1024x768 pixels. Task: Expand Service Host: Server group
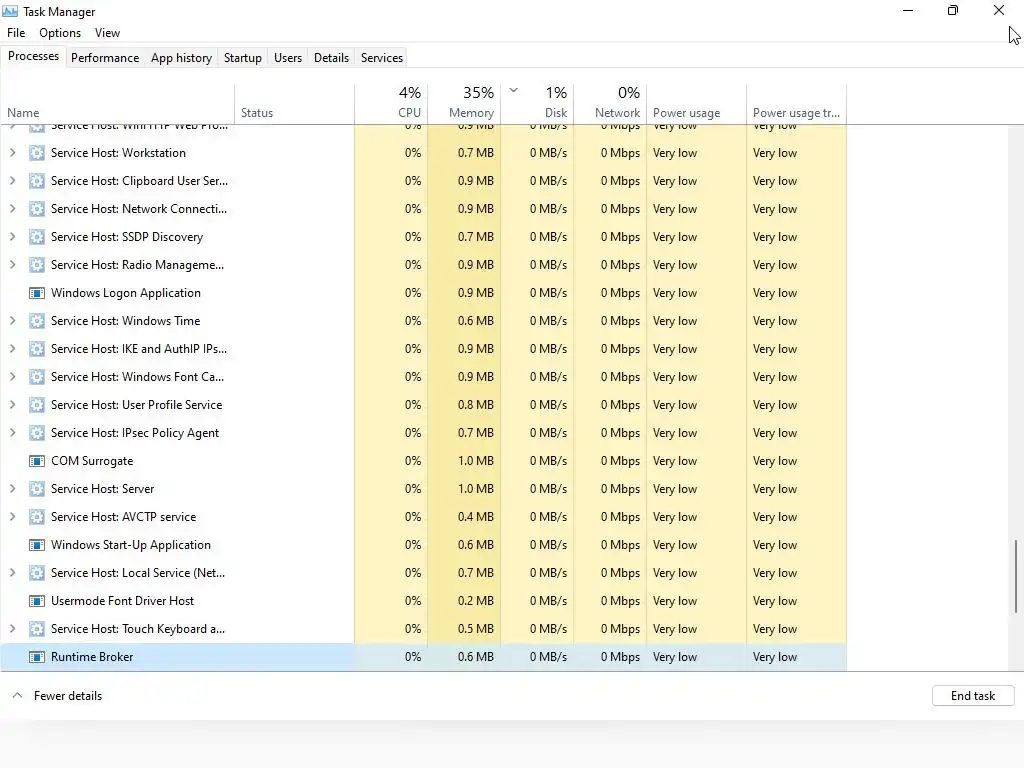[12, 489]
